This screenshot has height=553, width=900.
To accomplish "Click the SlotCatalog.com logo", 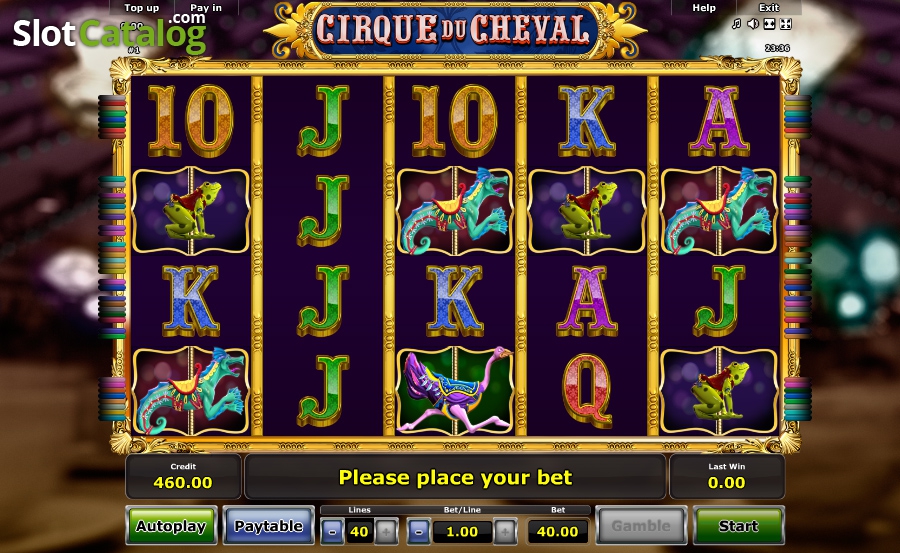I will tap(110, 33).
